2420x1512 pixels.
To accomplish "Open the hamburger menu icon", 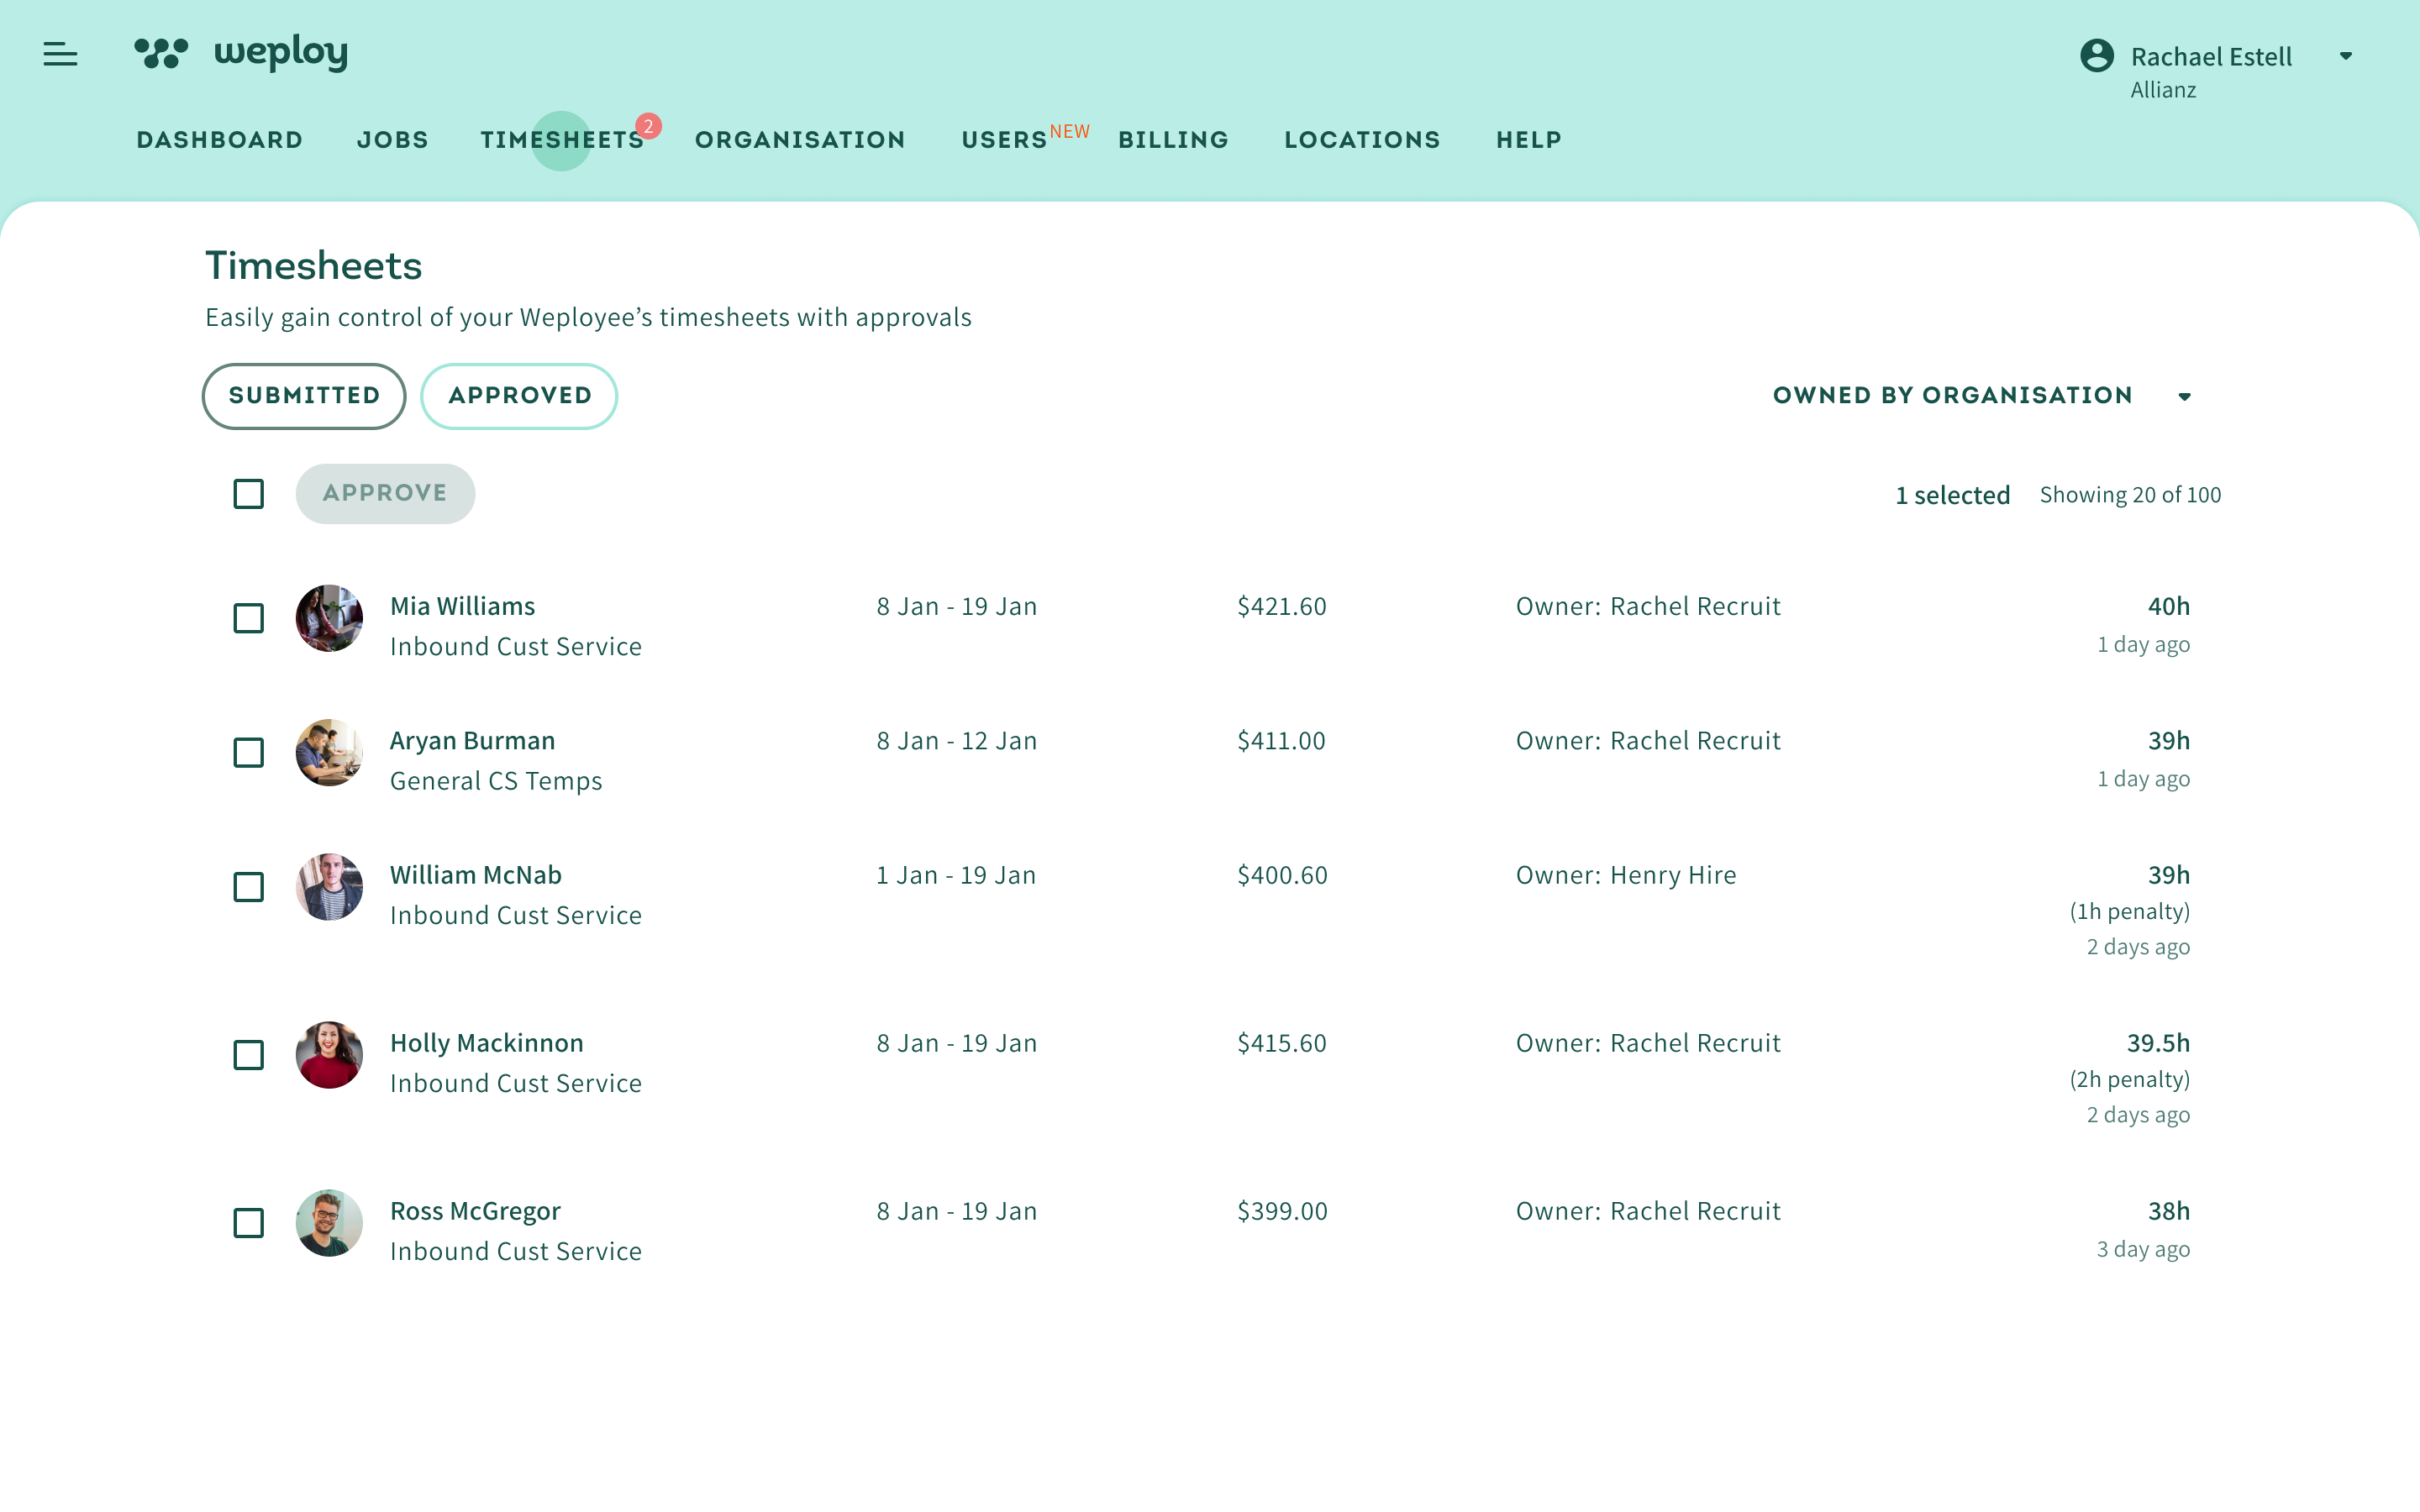I will click(60, 54).
